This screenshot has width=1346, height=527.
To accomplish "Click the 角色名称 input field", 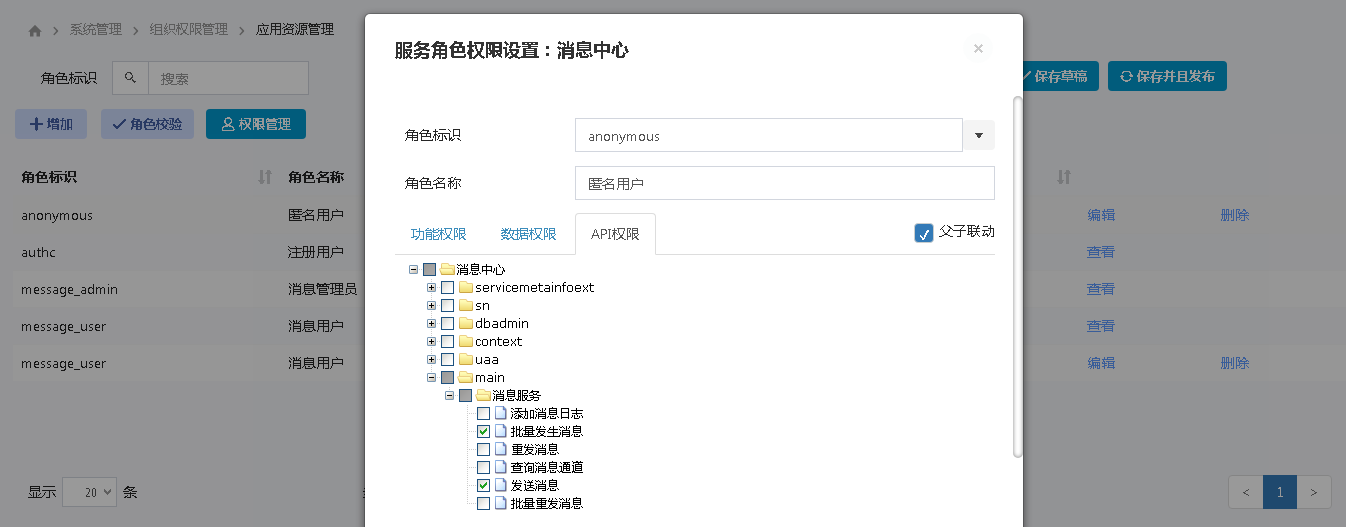I will tap(784, 184).
